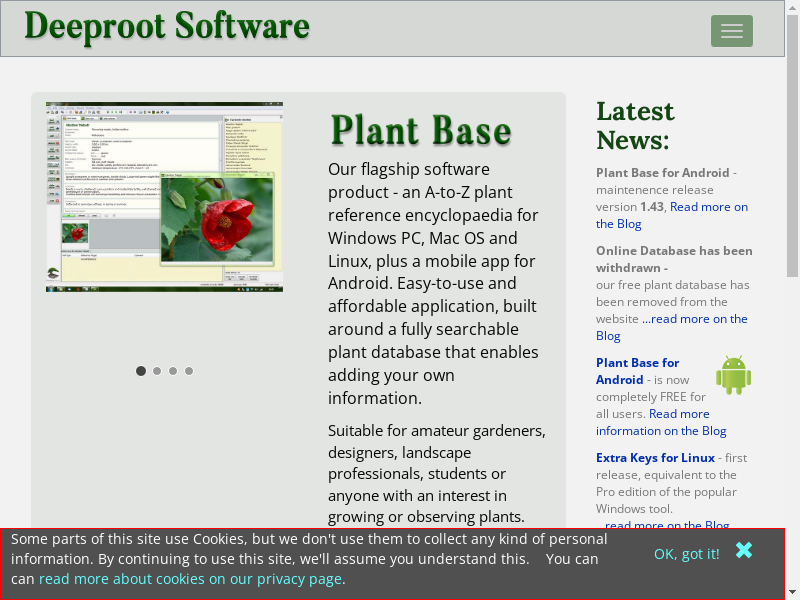The image size is (800, 600).
Task: Click the Latest News heading
Action: coord(635,125)
